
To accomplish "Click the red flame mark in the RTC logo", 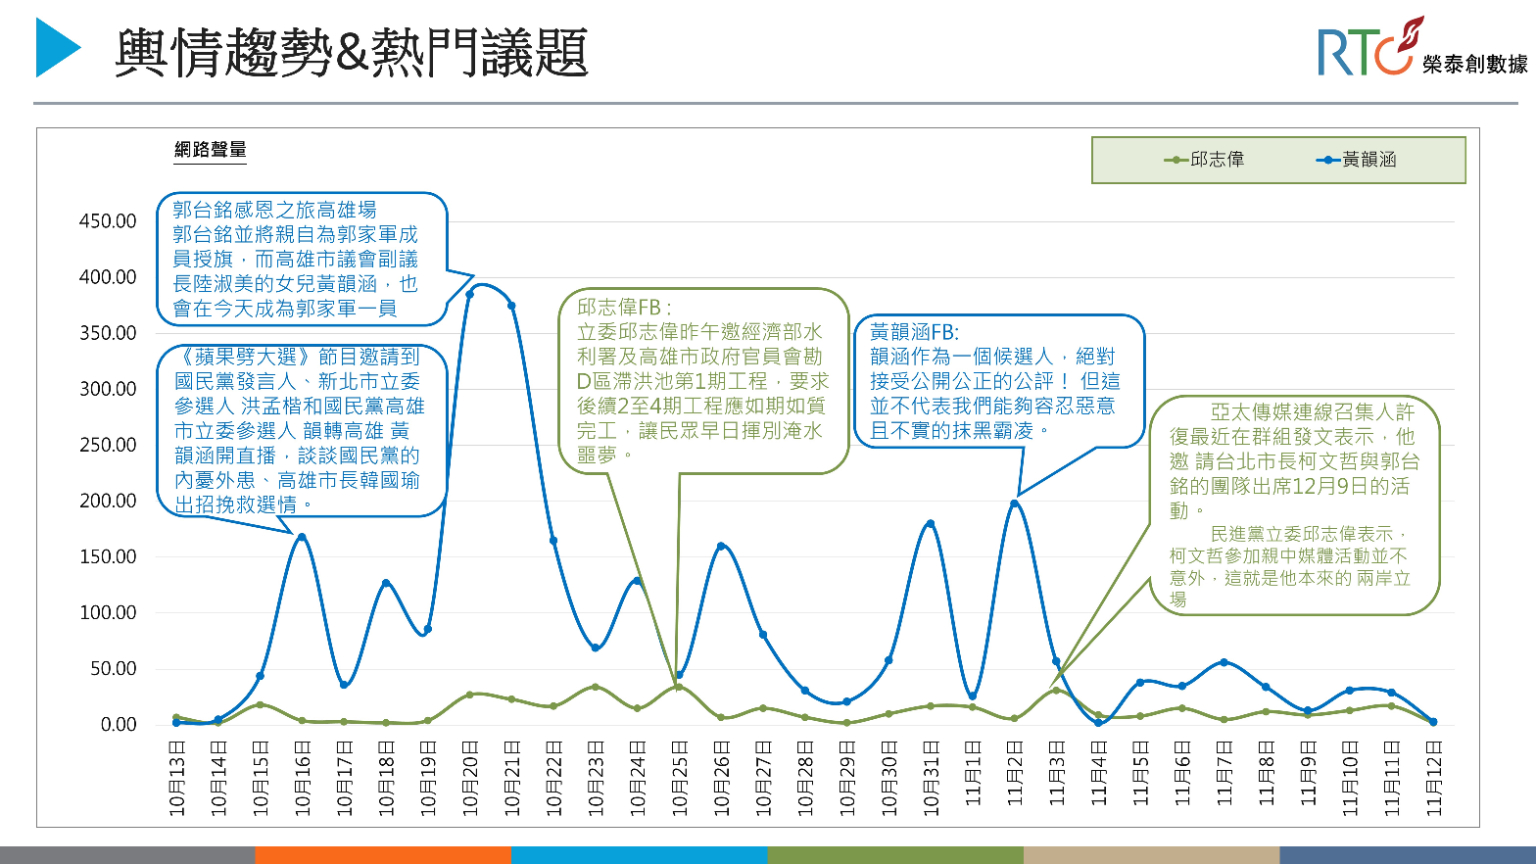I will 1412,32.
